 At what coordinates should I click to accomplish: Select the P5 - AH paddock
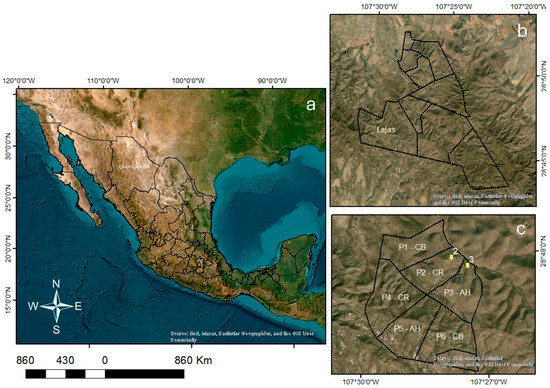tap(407, 328)
